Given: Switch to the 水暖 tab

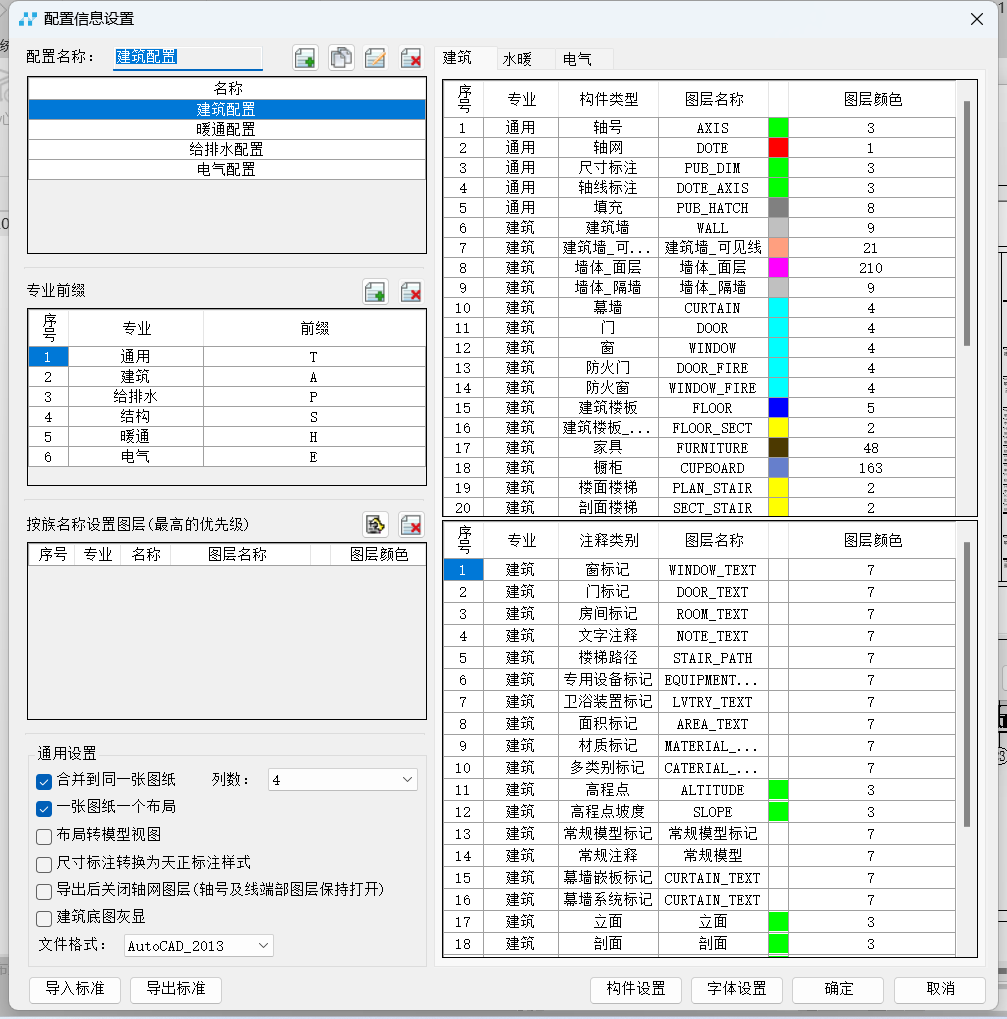Looking at the screenshot, I should pos(517,59).
